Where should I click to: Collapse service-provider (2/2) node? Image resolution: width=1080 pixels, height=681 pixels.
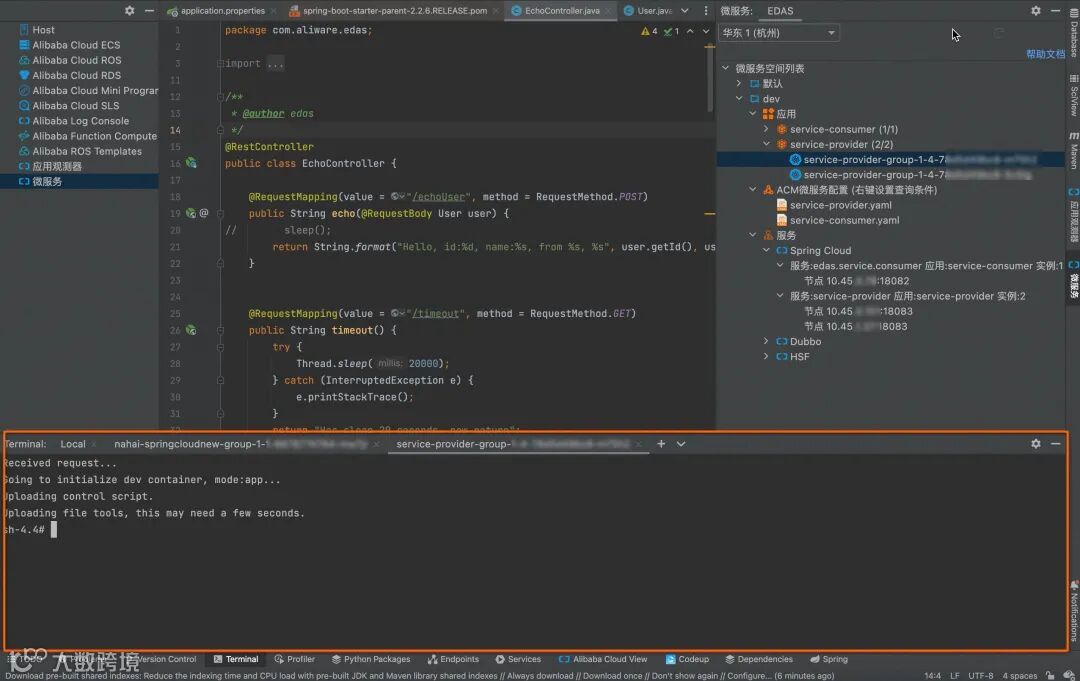coord(767,144)
